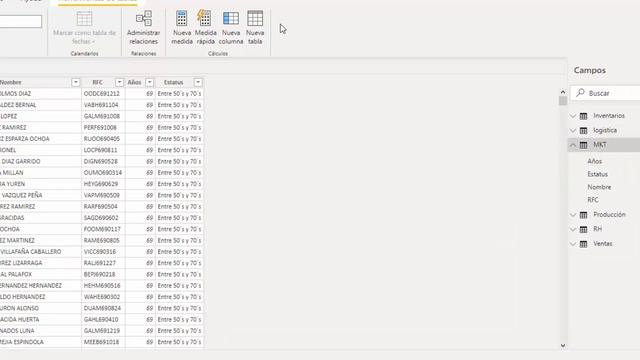Select name cell DIAZ GARRIDO

(x=40, y=161)
